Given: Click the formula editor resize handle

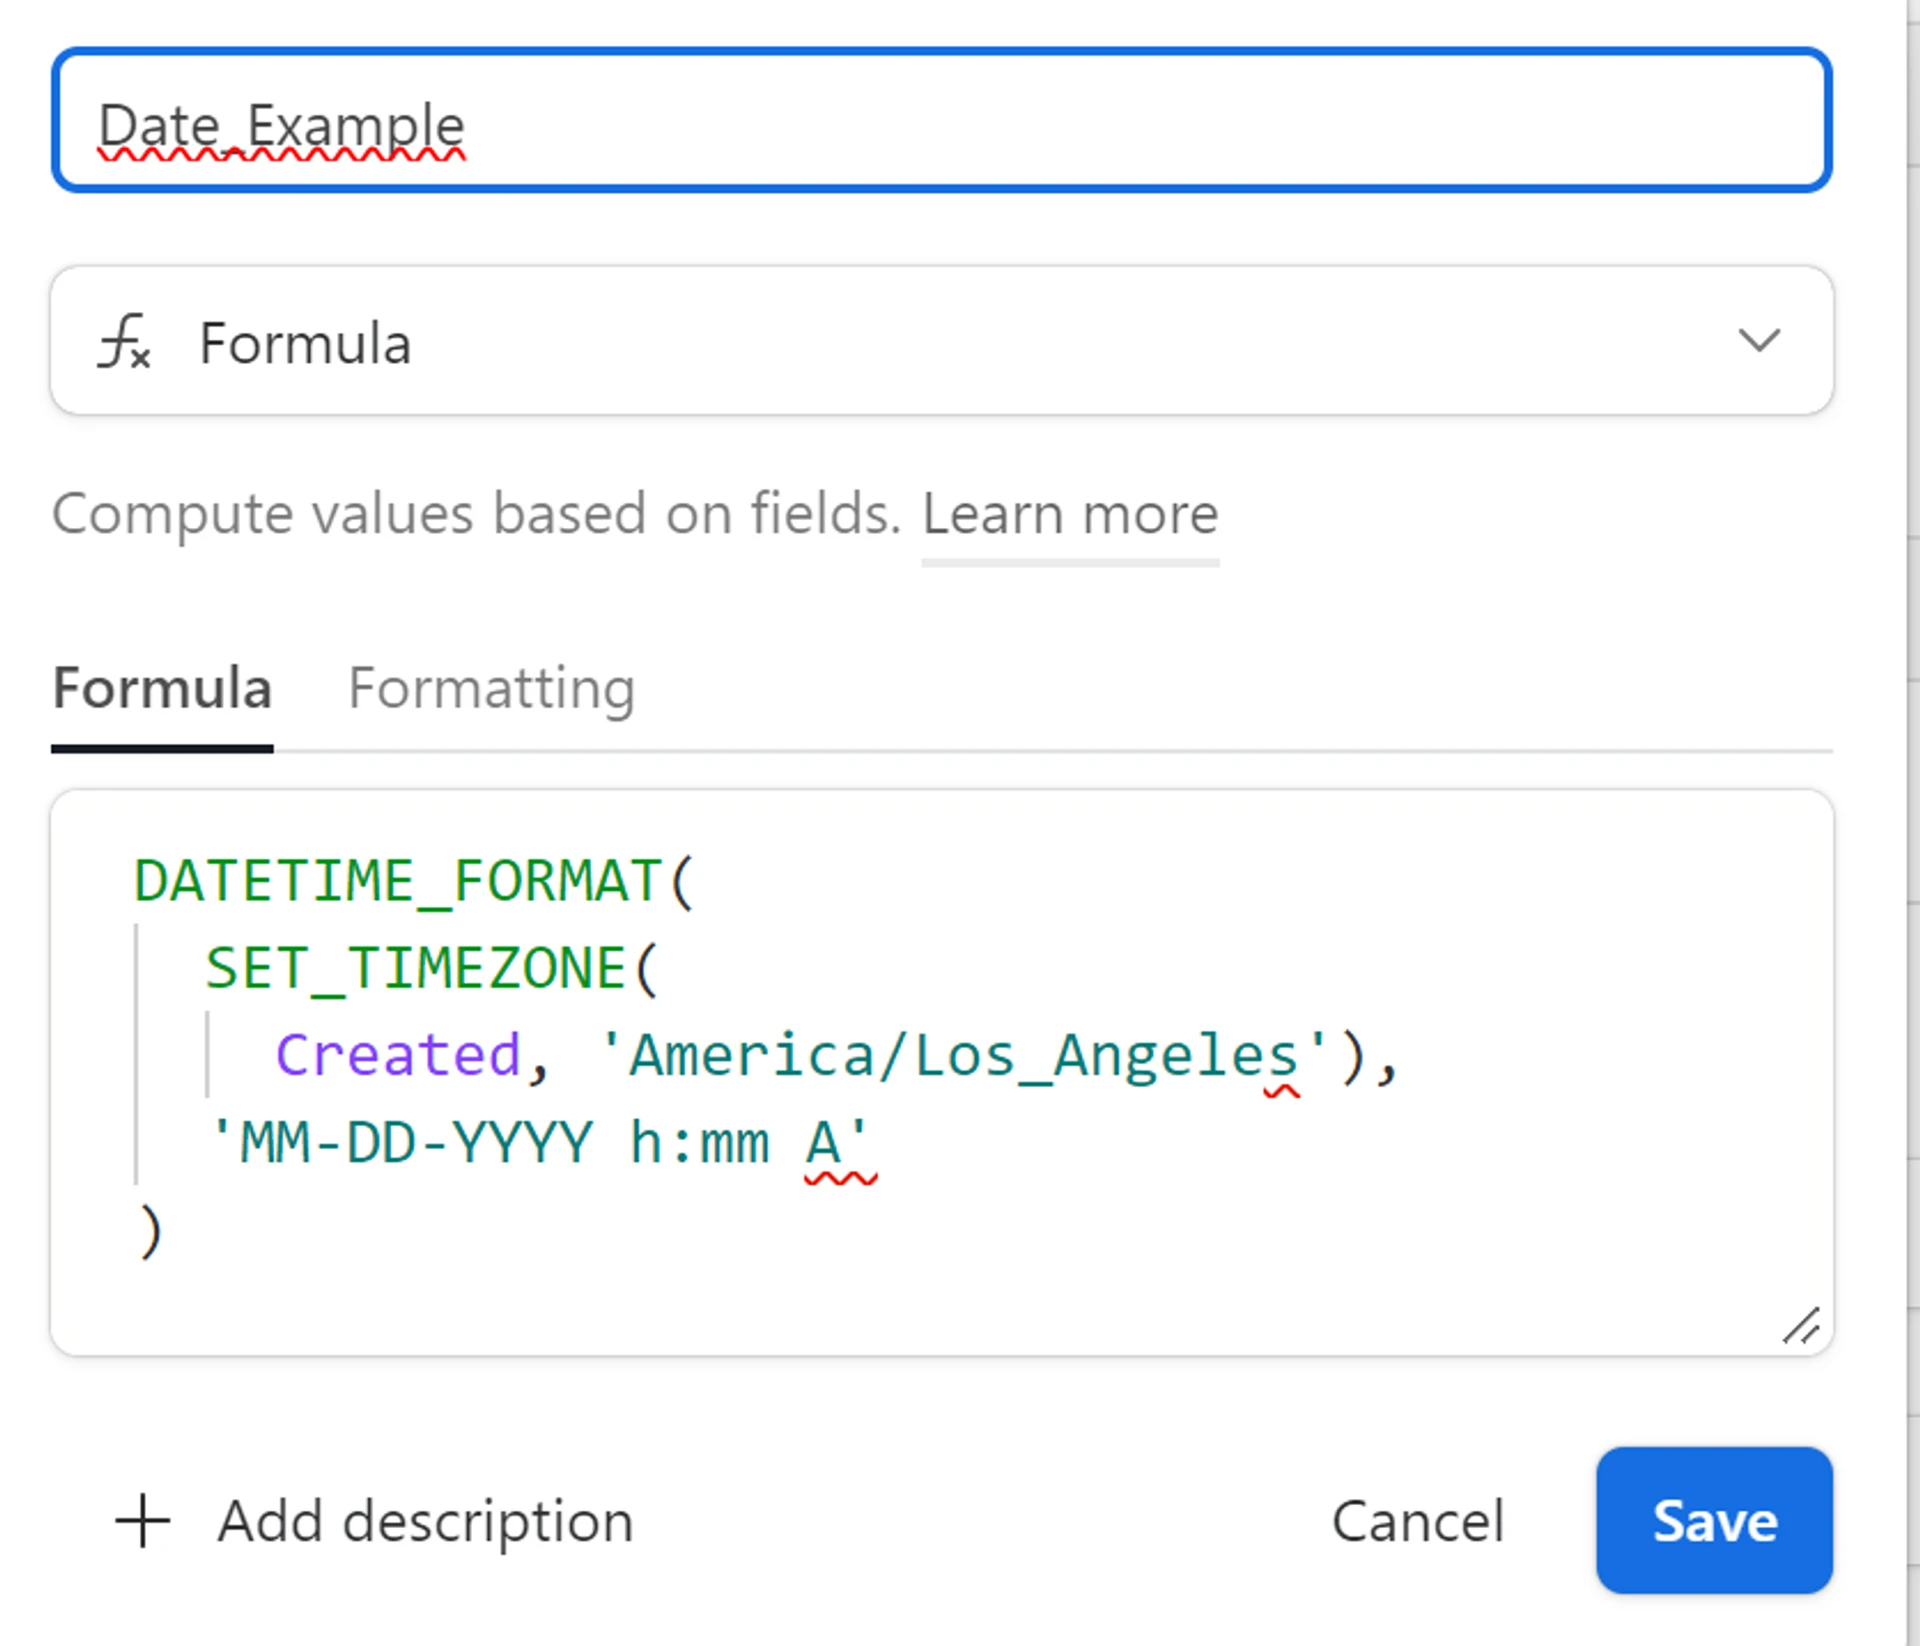Looking at the screenshot, I should 1800,1326.
